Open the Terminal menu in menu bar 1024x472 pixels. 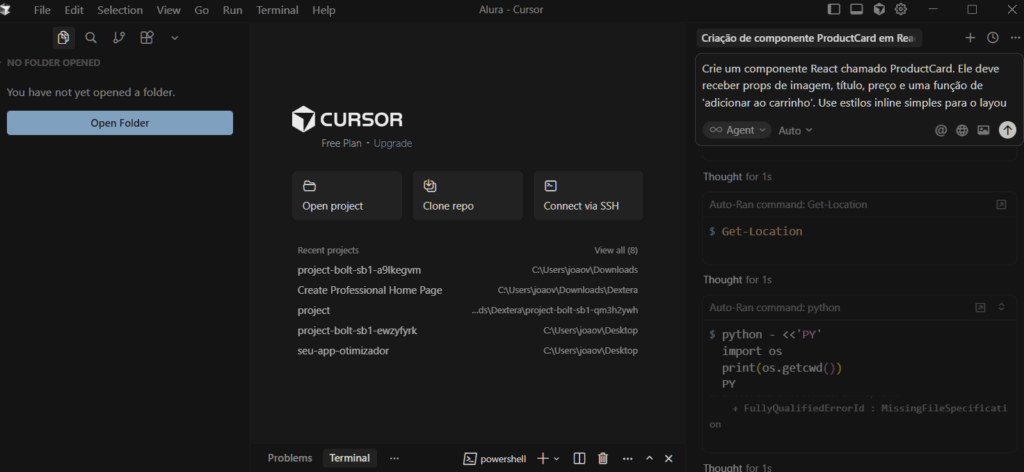tap(277, 9)
